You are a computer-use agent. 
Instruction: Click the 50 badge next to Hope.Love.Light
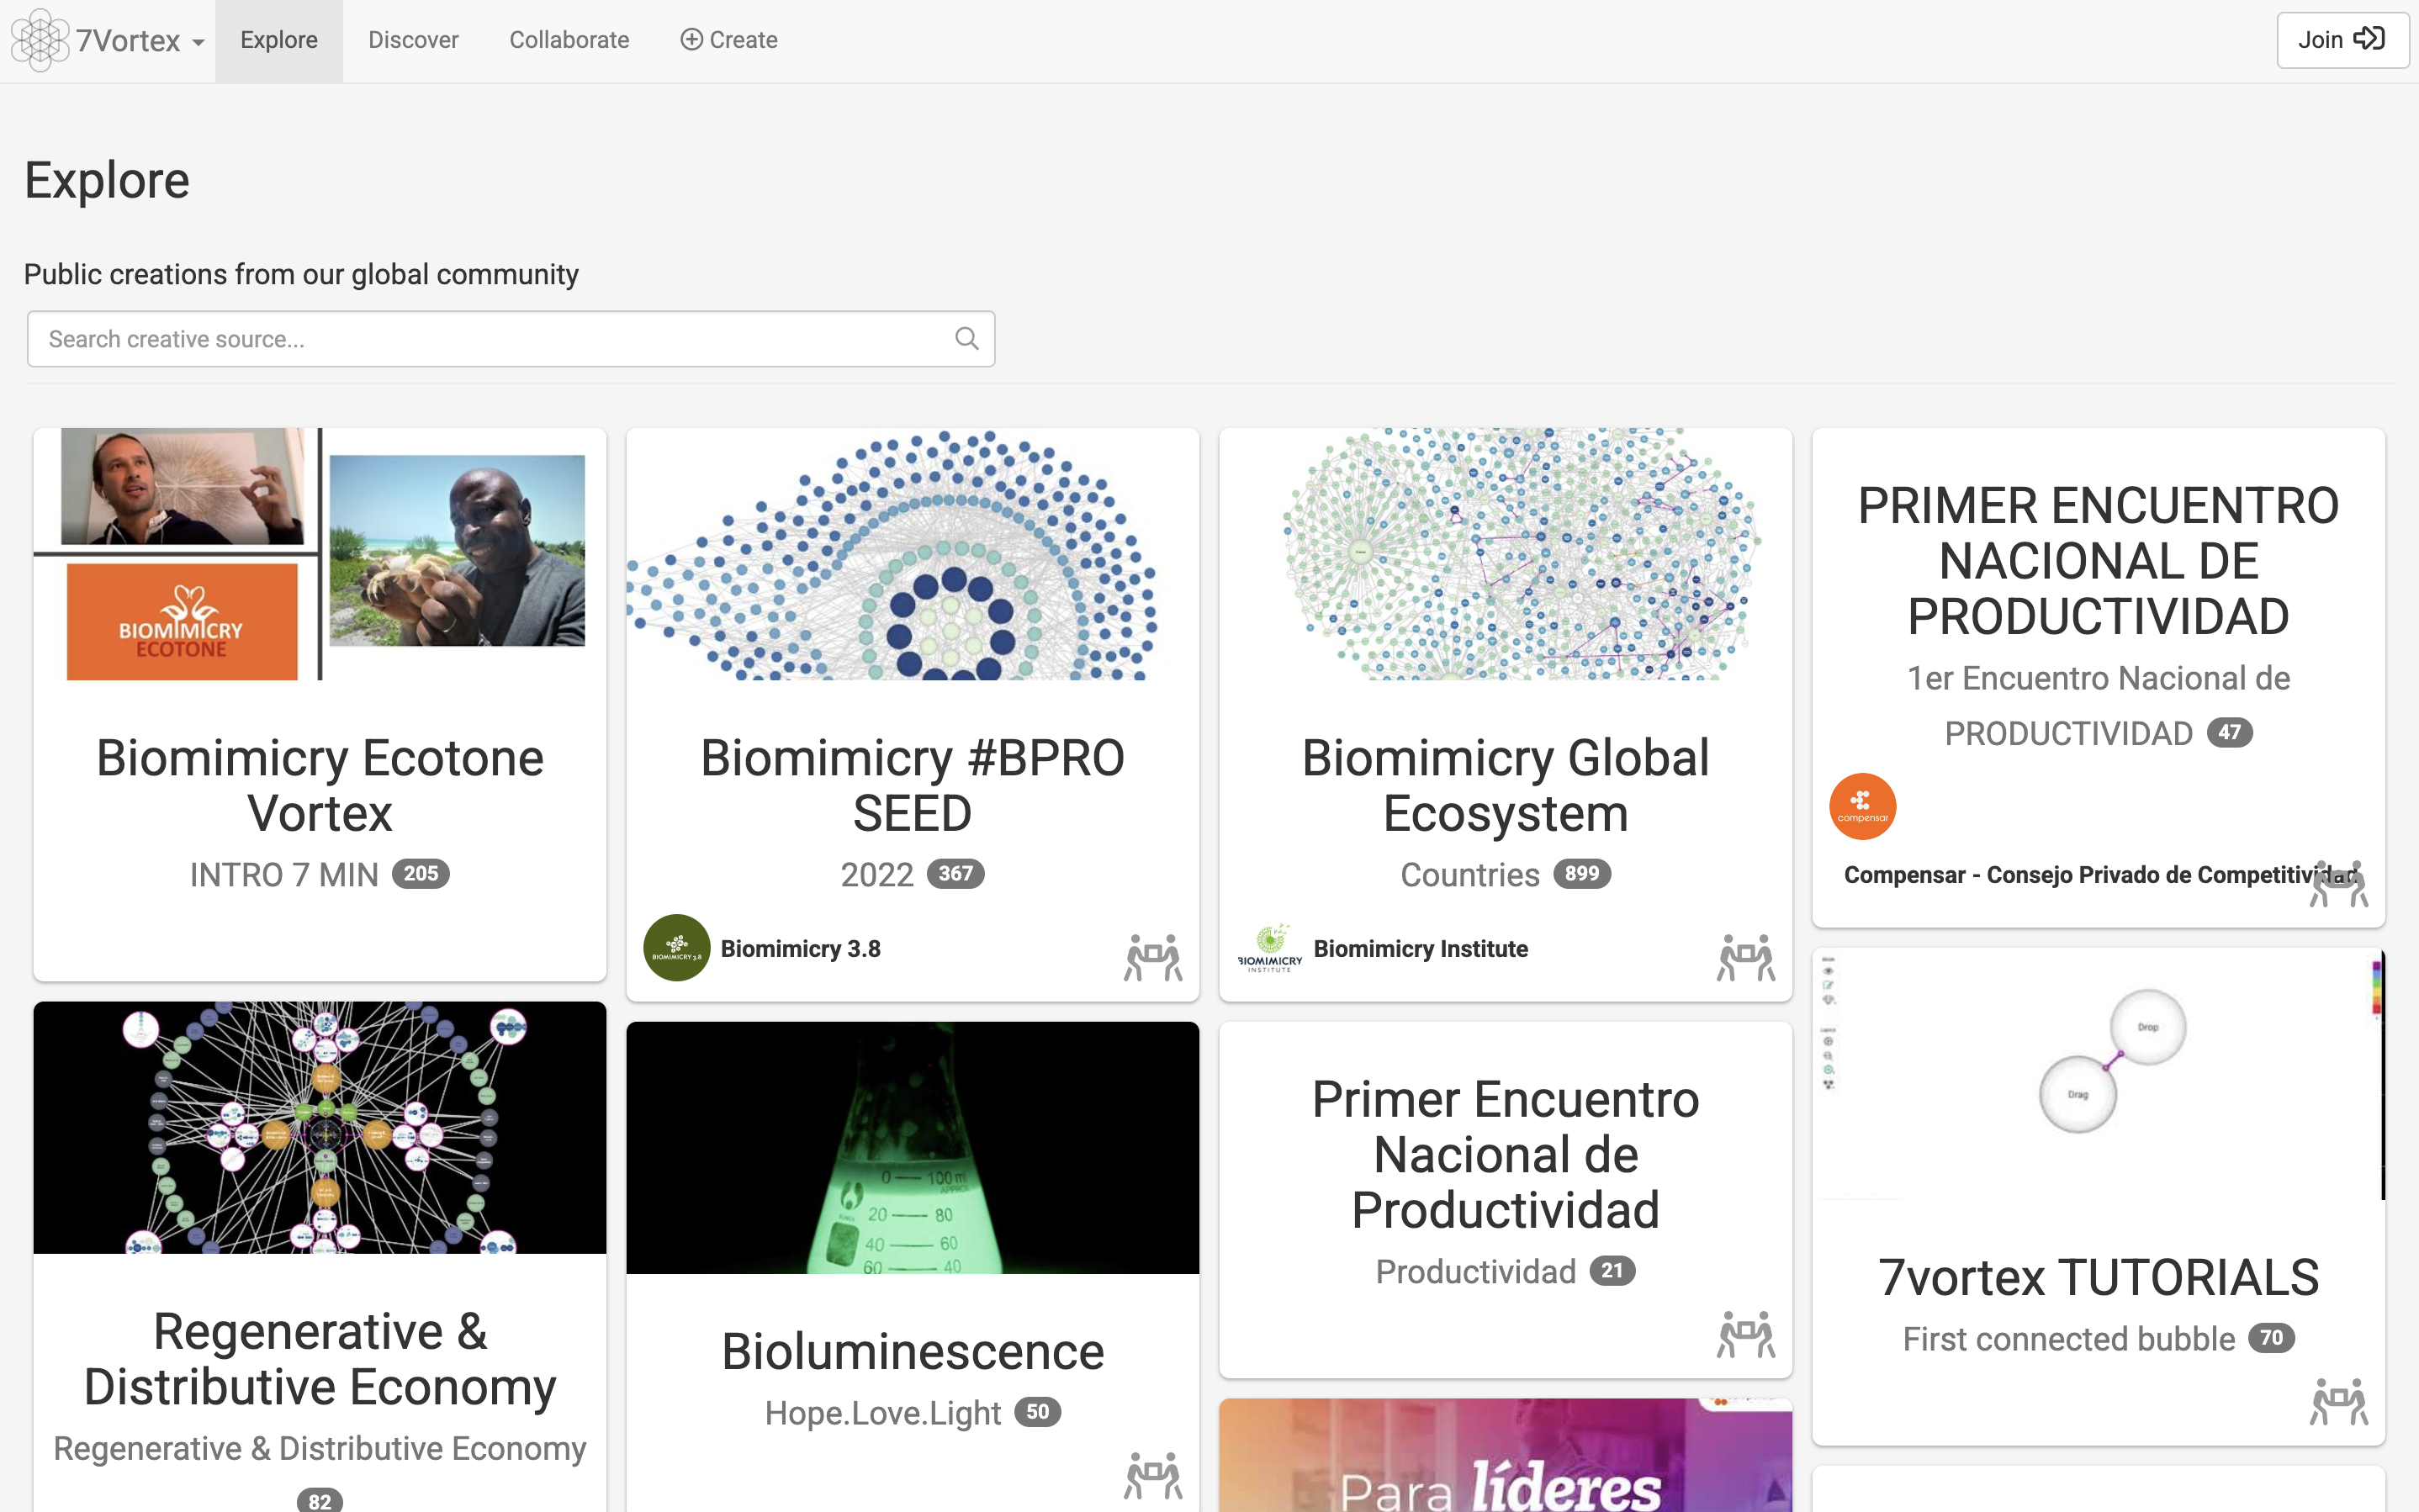[1038, 1412]
